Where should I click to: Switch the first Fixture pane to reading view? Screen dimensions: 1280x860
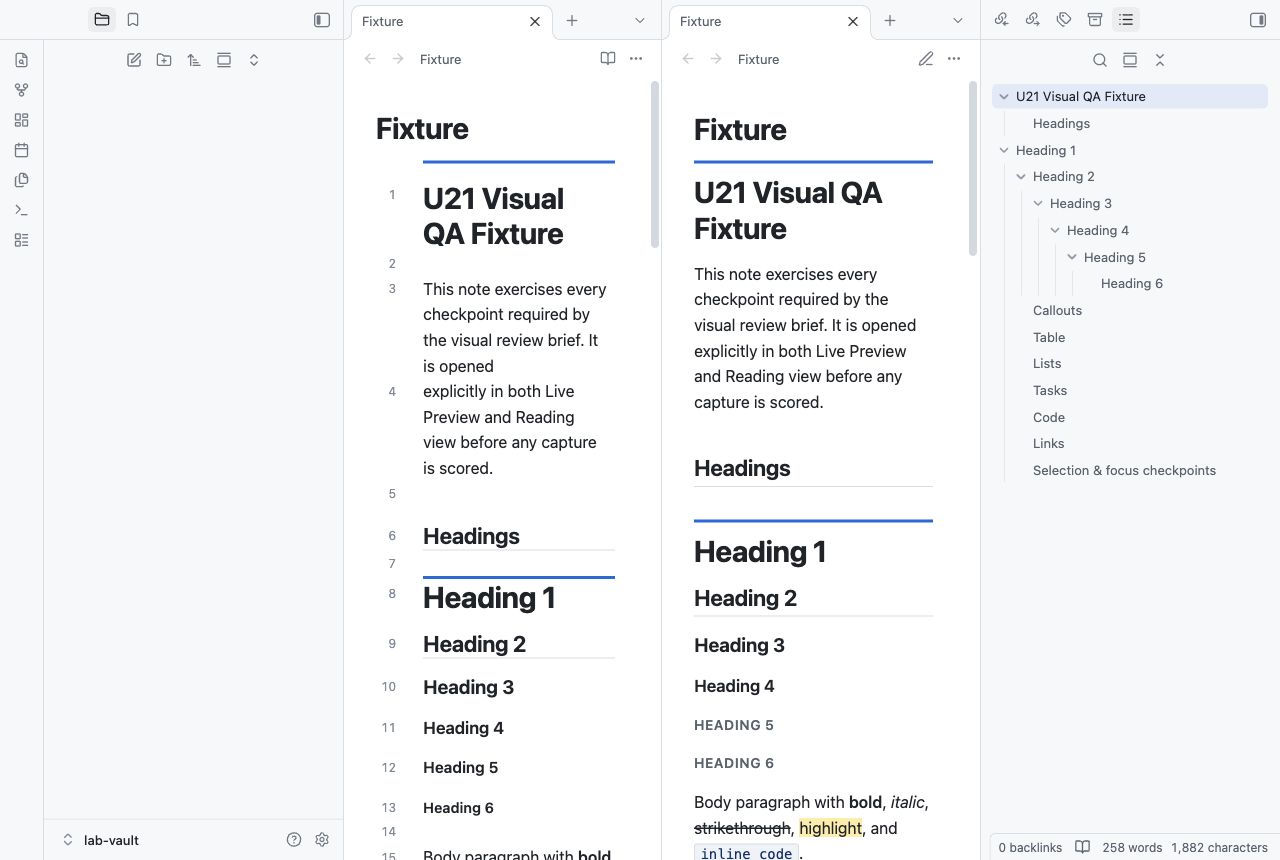608,59
